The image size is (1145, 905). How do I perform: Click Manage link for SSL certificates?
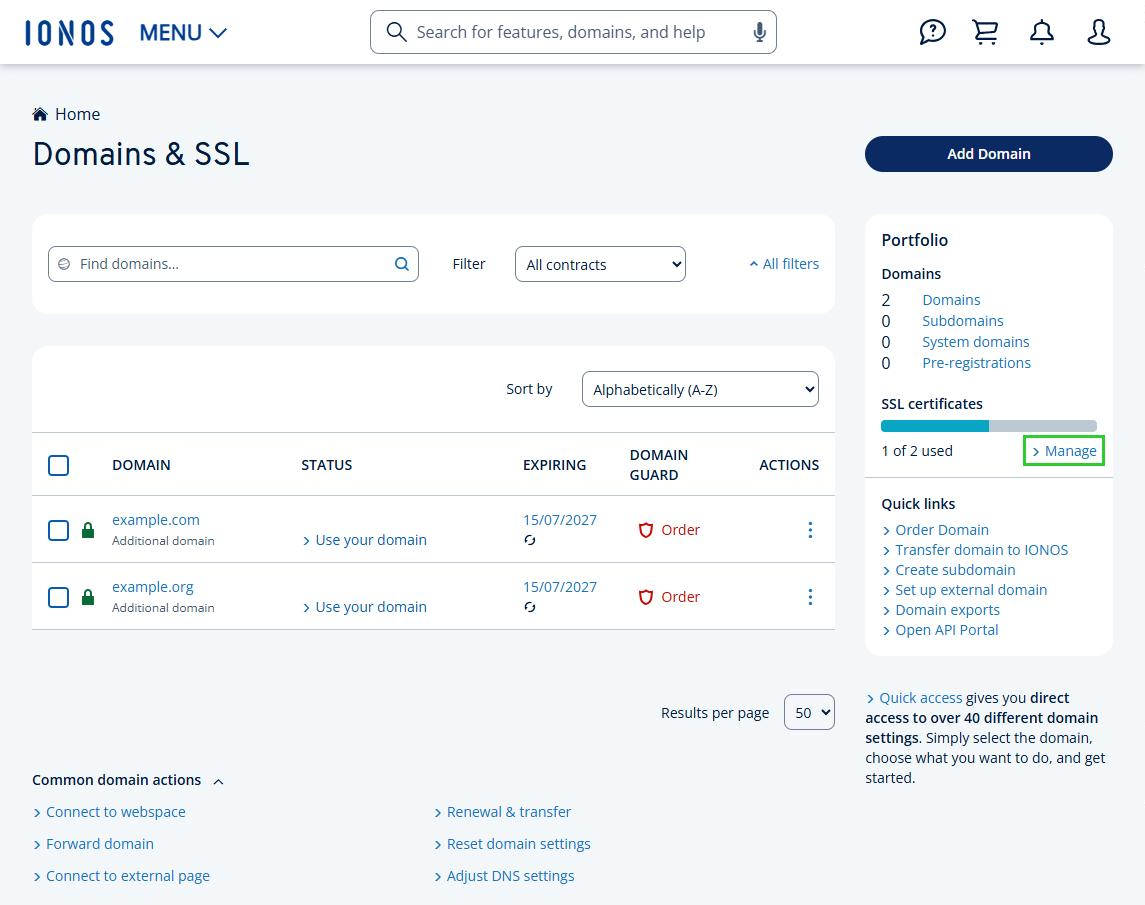pyautogui.click(x=1064, y=451)
